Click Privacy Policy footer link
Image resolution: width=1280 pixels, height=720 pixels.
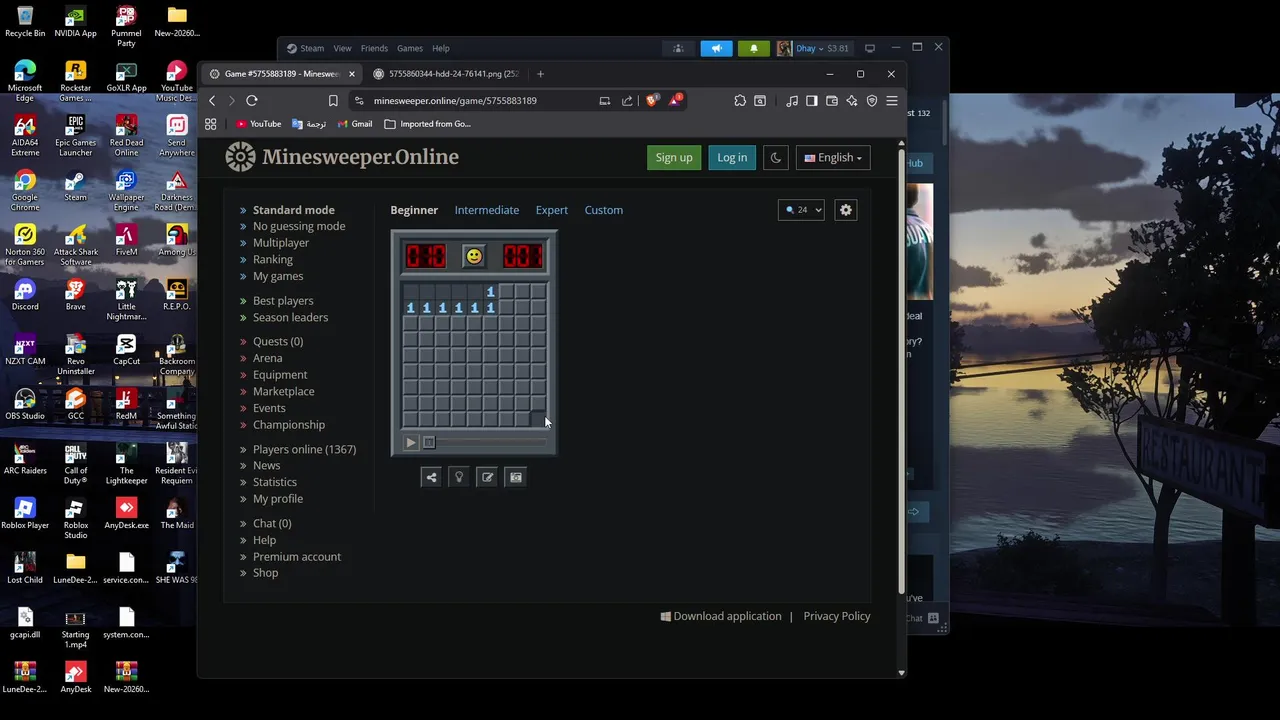(837, 616)
